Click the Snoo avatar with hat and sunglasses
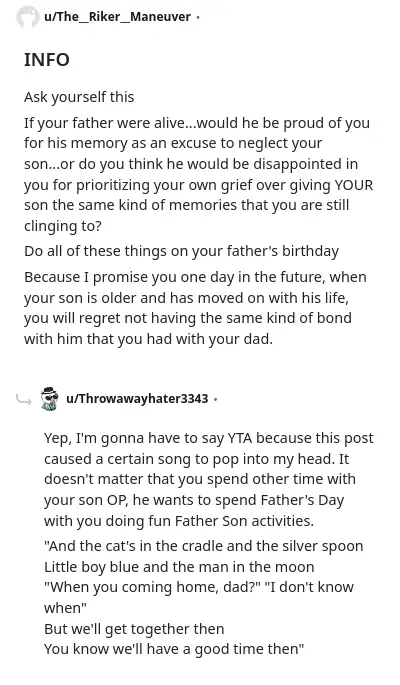The width and height of the screenshot is (400, 685). (x=49, y=398)
